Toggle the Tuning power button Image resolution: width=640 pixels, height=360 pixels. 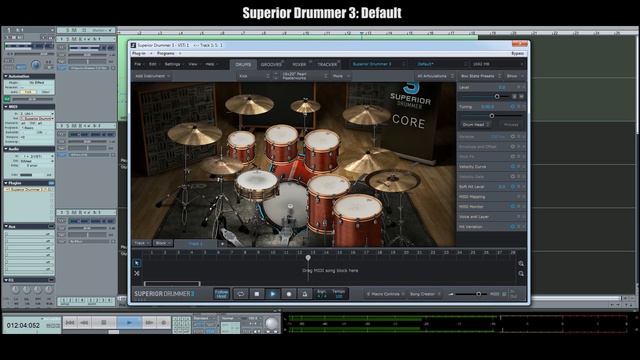(513, 107)
